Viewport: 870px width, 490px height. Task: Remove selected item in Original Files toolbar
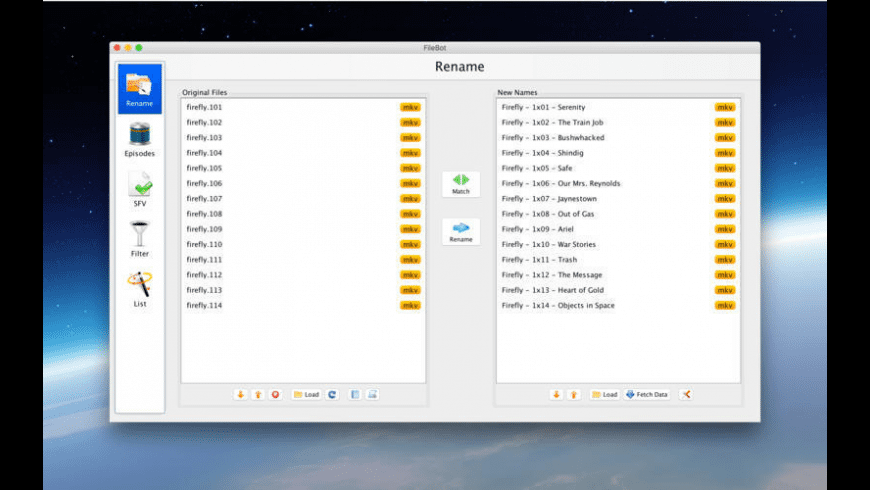pyautogui.click(x=275, y=395)
